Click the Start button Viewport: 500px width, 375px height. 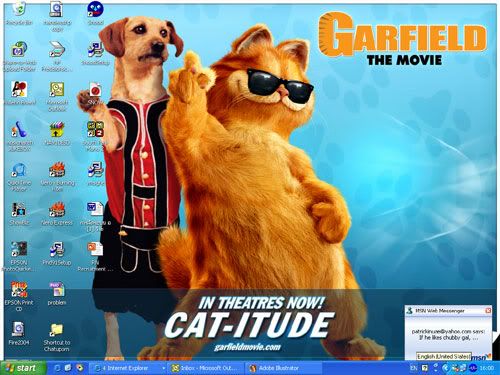click(22, 368)
